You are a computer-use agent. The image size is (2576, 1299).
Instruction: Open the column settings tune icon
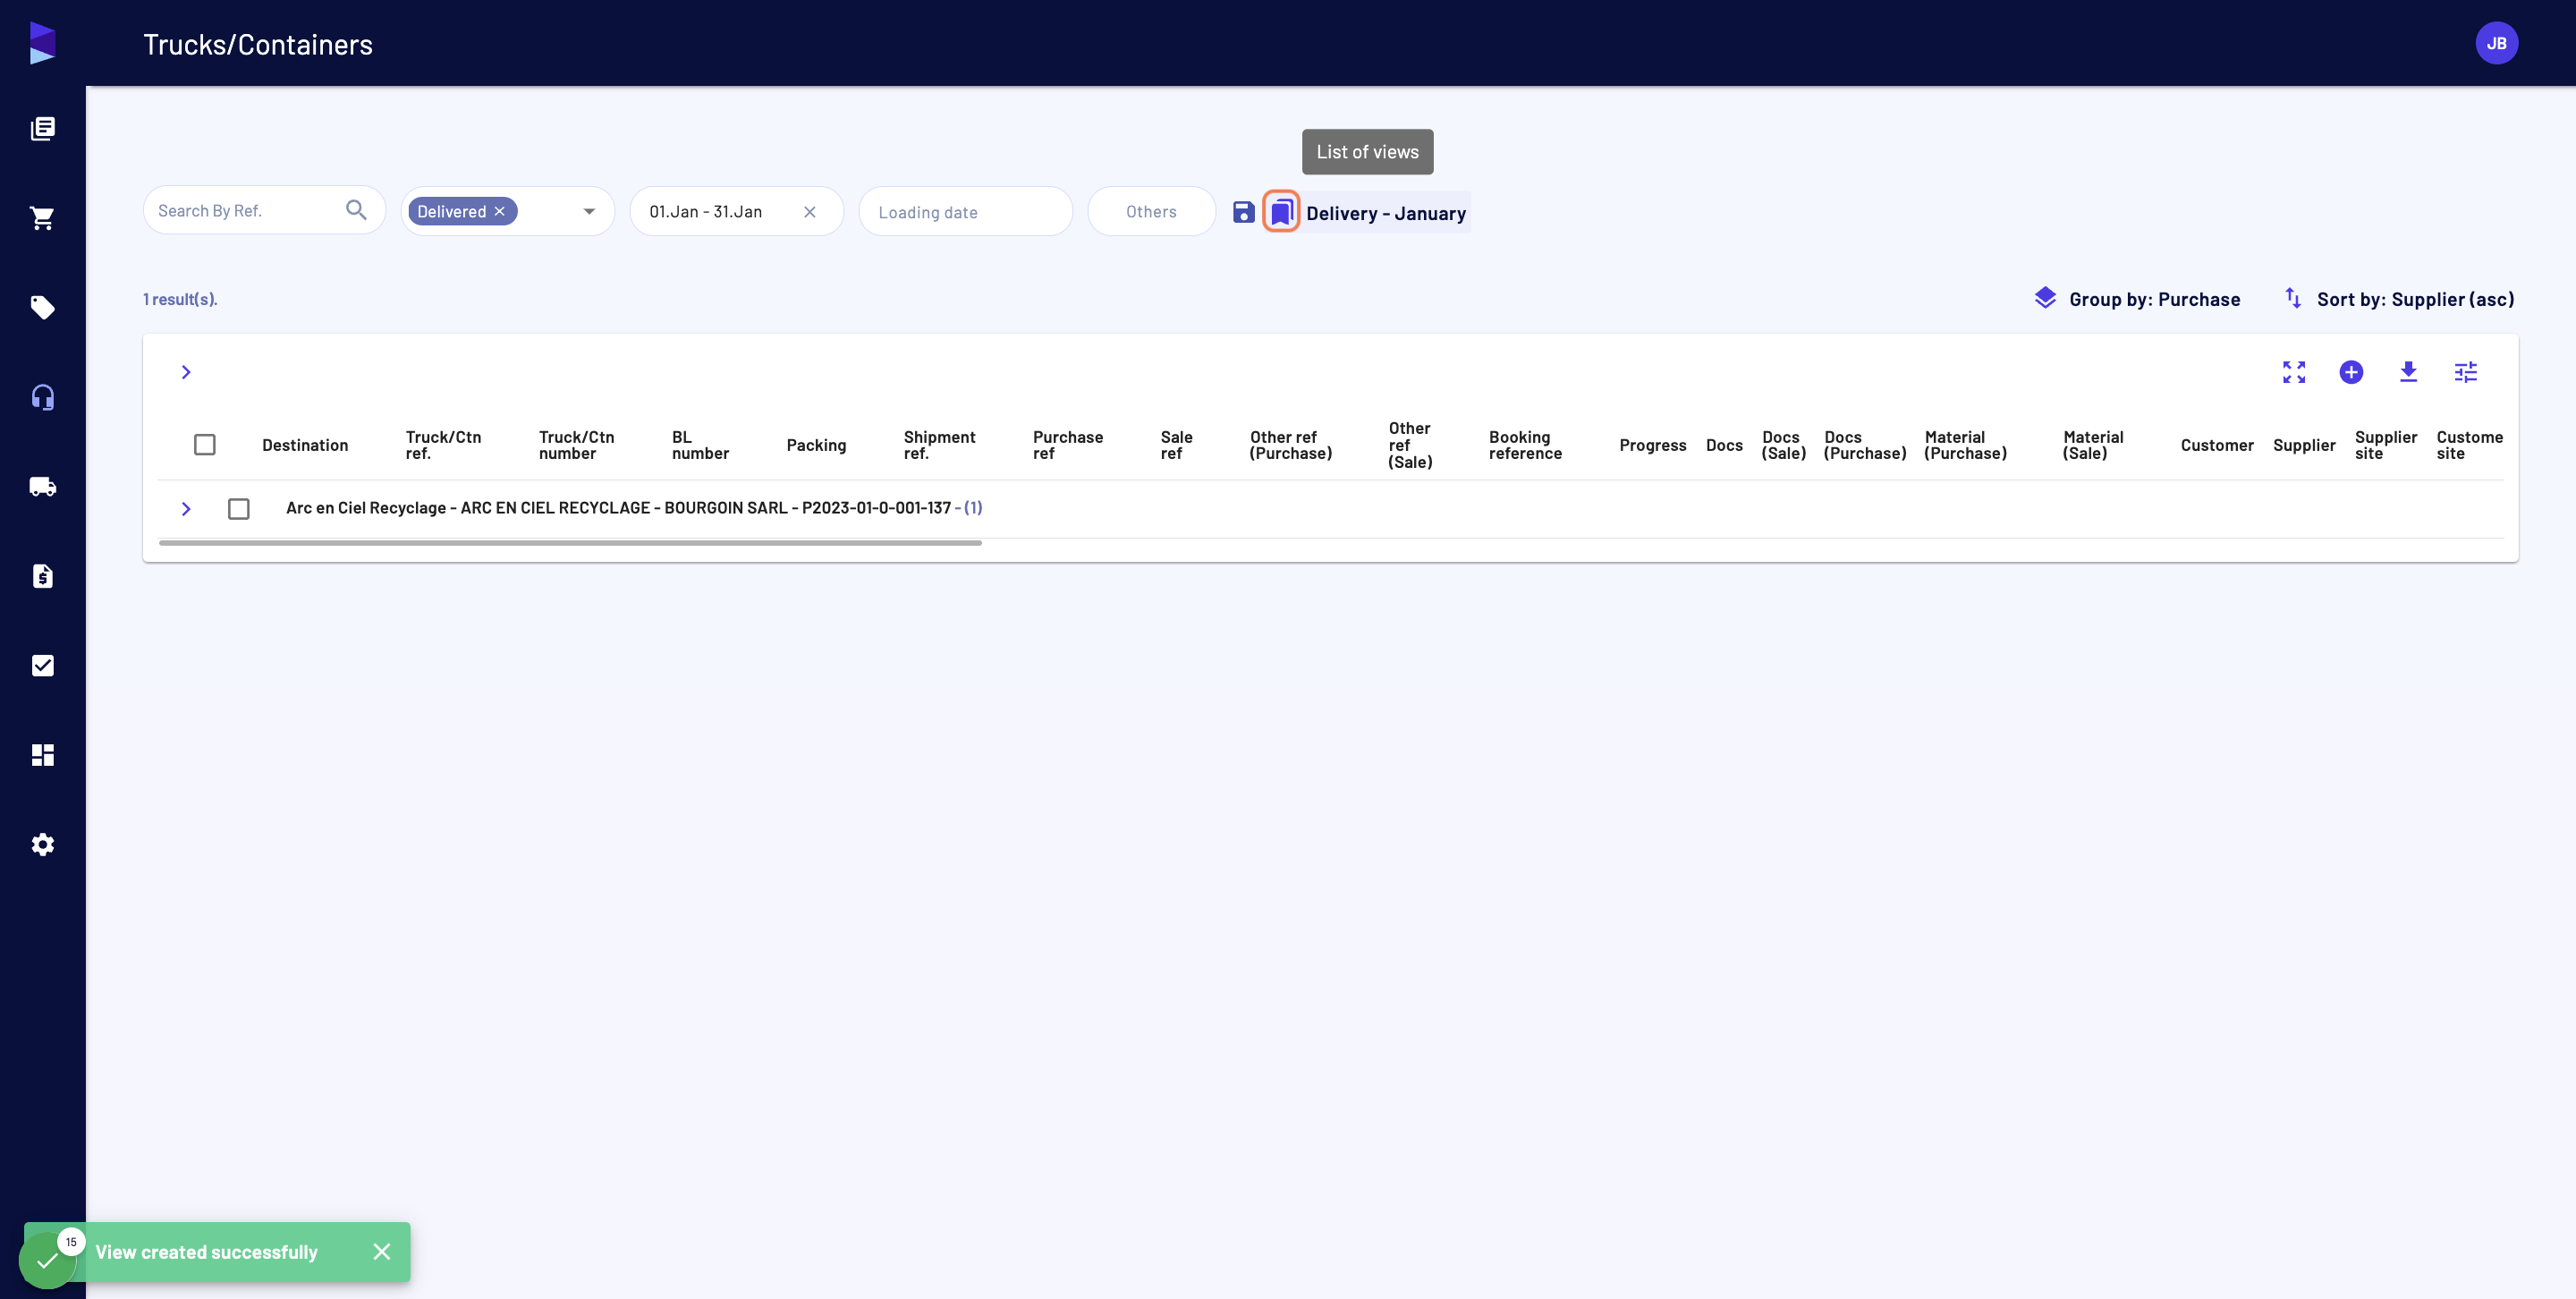coord(2465,372)
